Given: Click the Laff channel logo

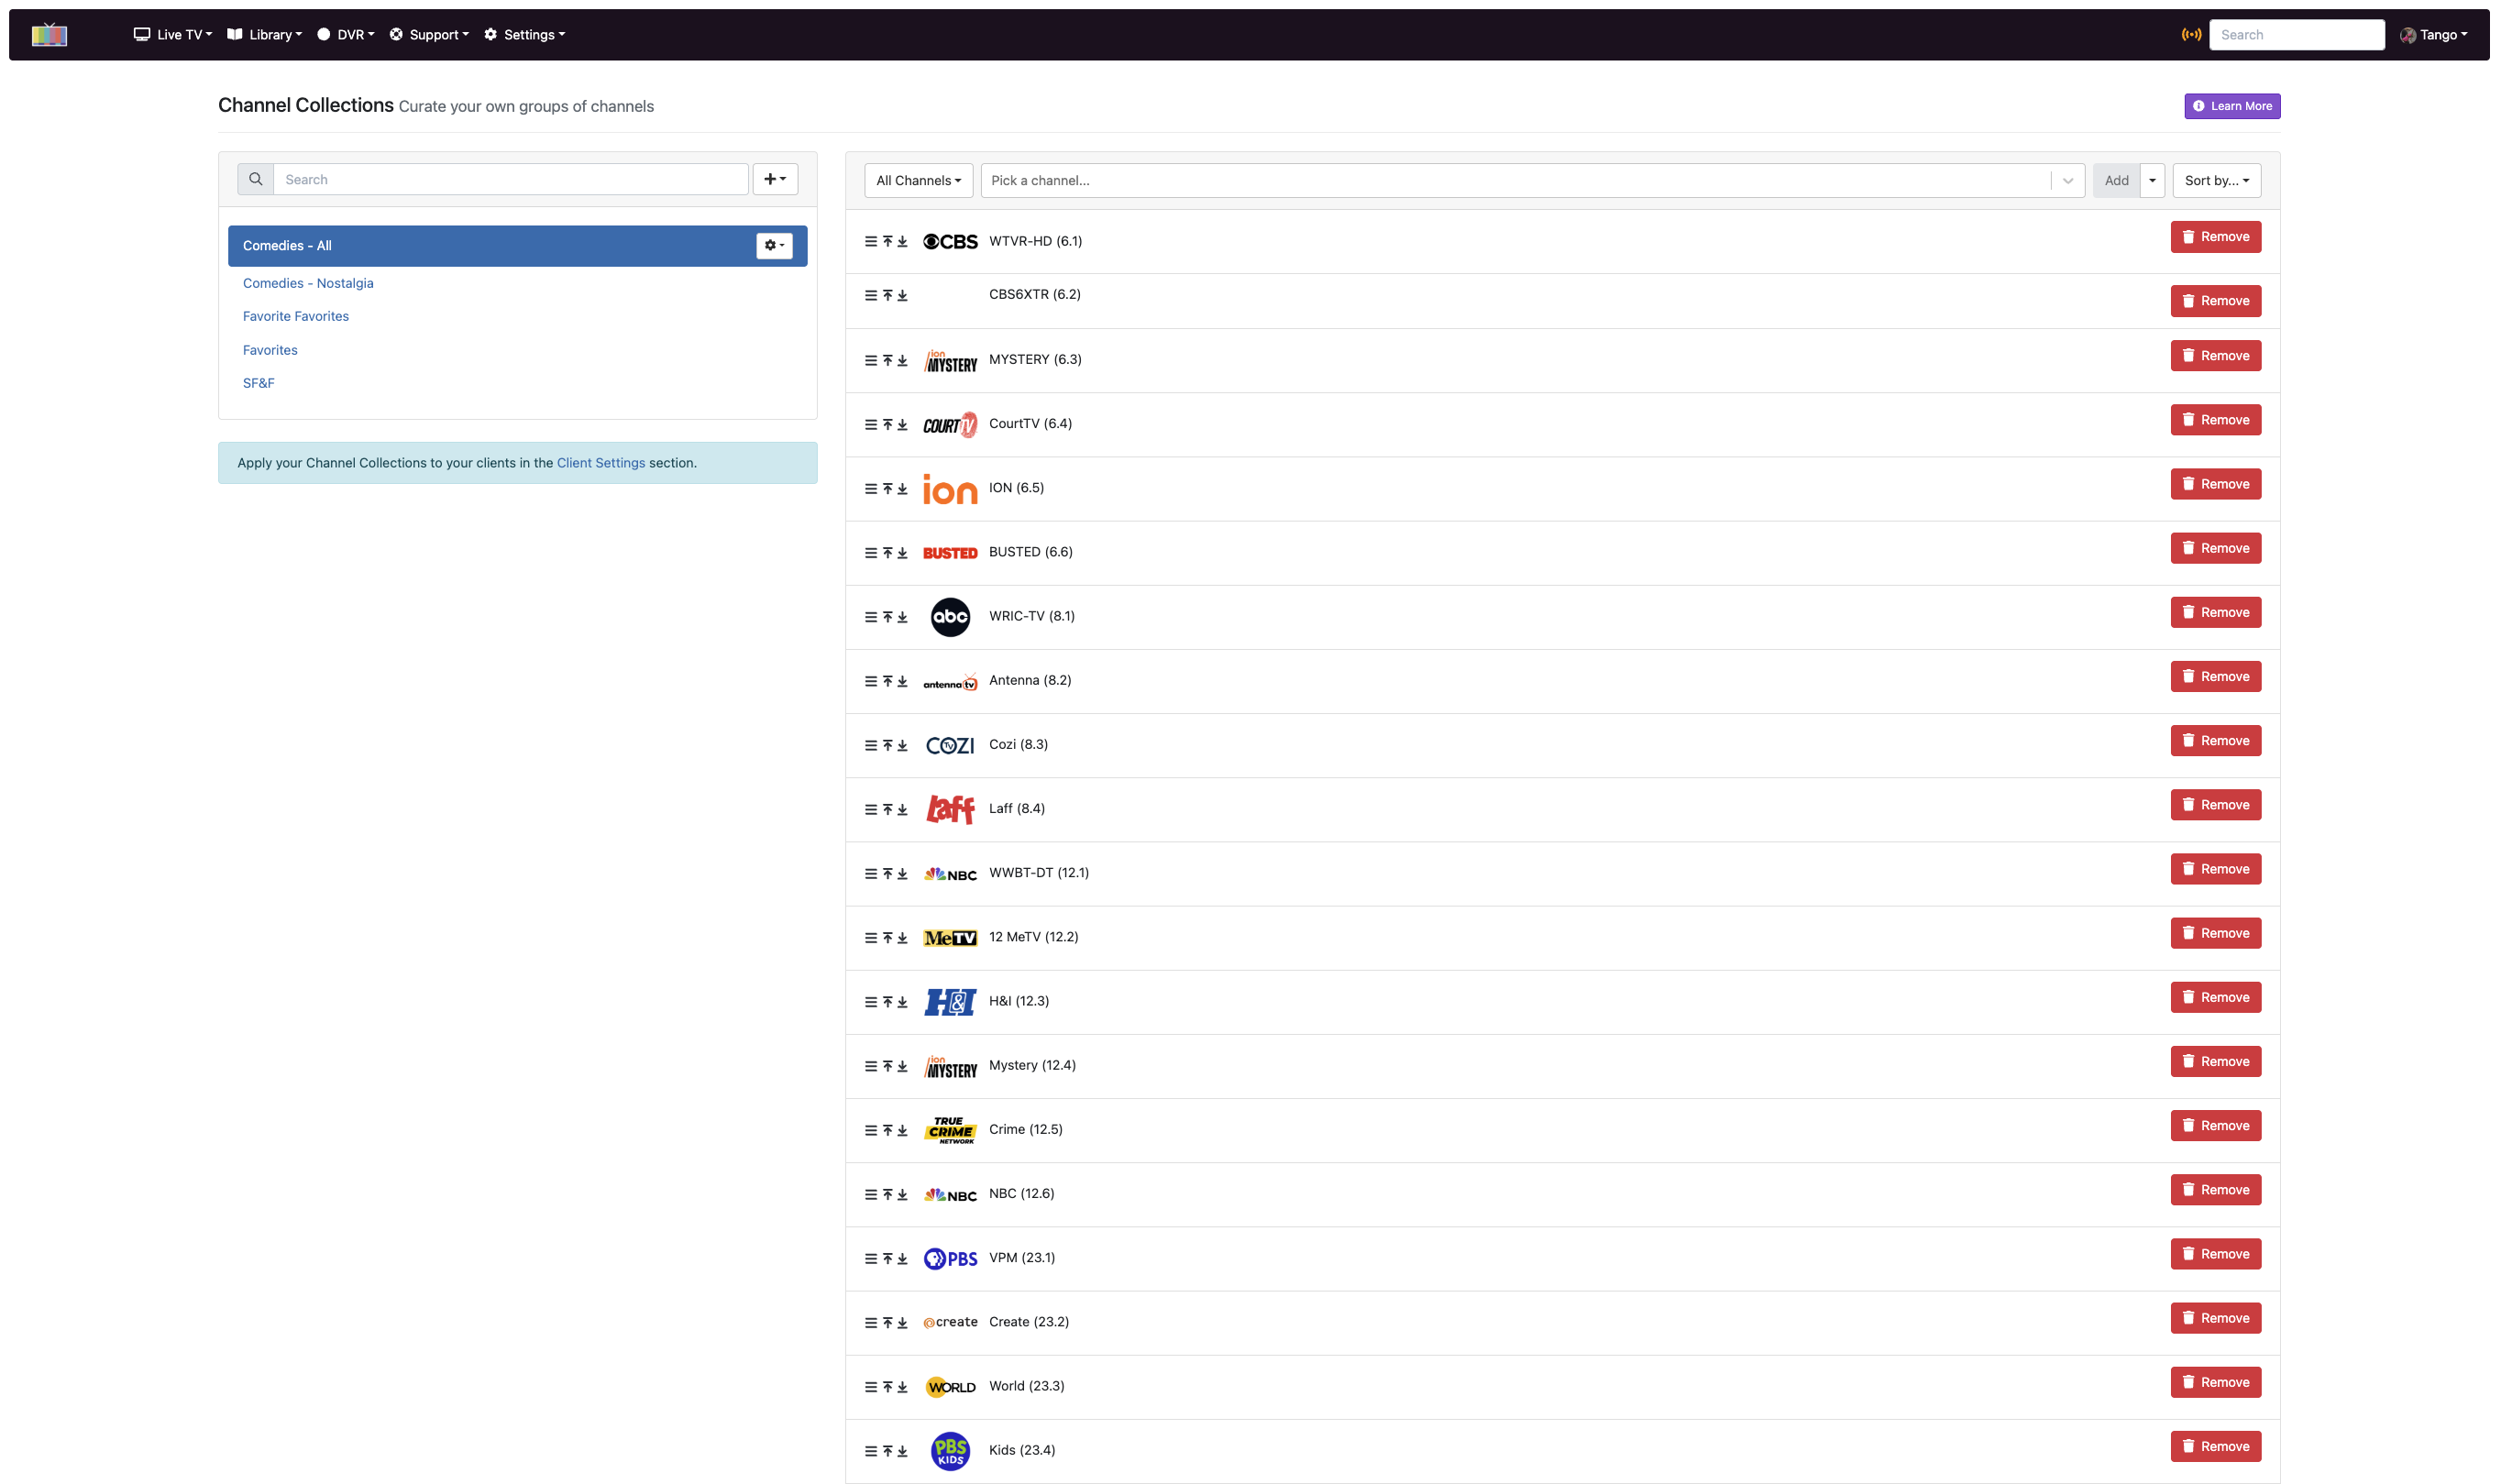Looking at the screenshot, I should pos(950,808).
